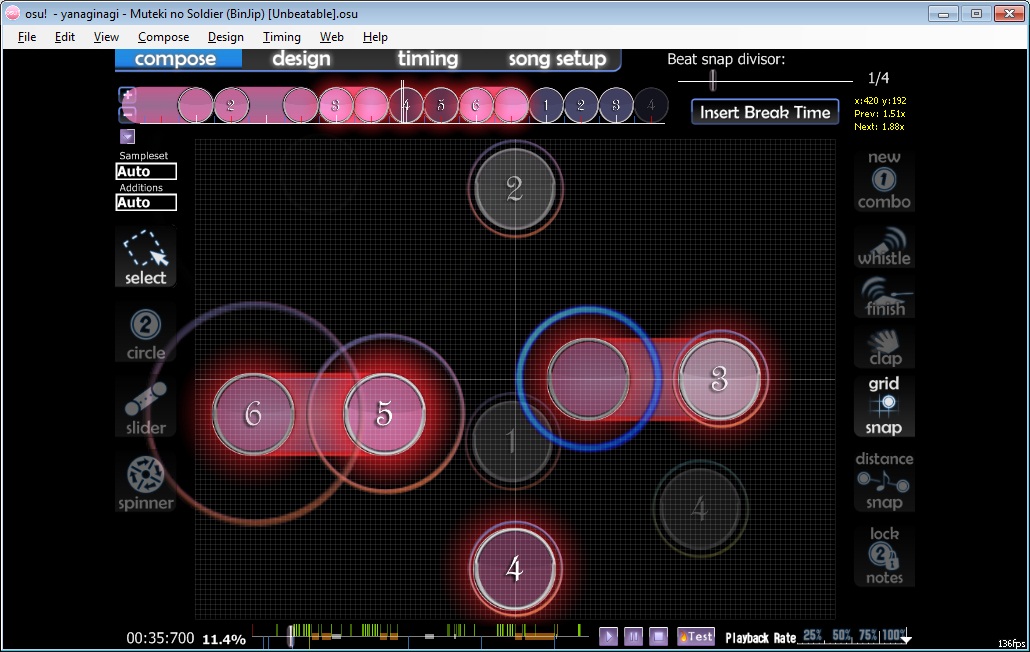The height and width of the screenshot is (652, 1030).
Task: Open the Timing menu
Action: (281, 37)
